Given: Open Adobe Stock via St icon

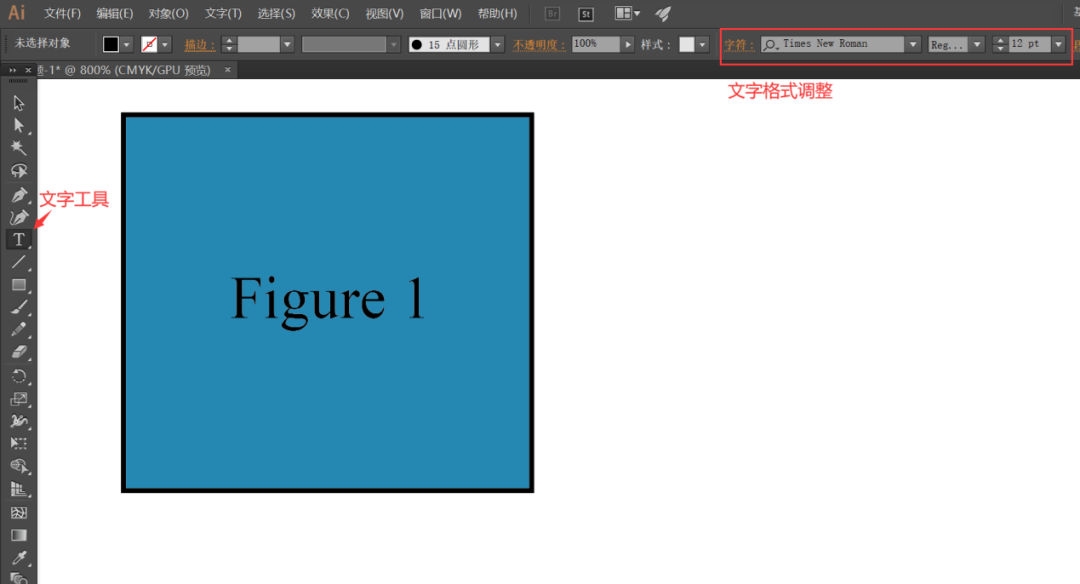Looking at the screenshot, I should tap(586, 14).
